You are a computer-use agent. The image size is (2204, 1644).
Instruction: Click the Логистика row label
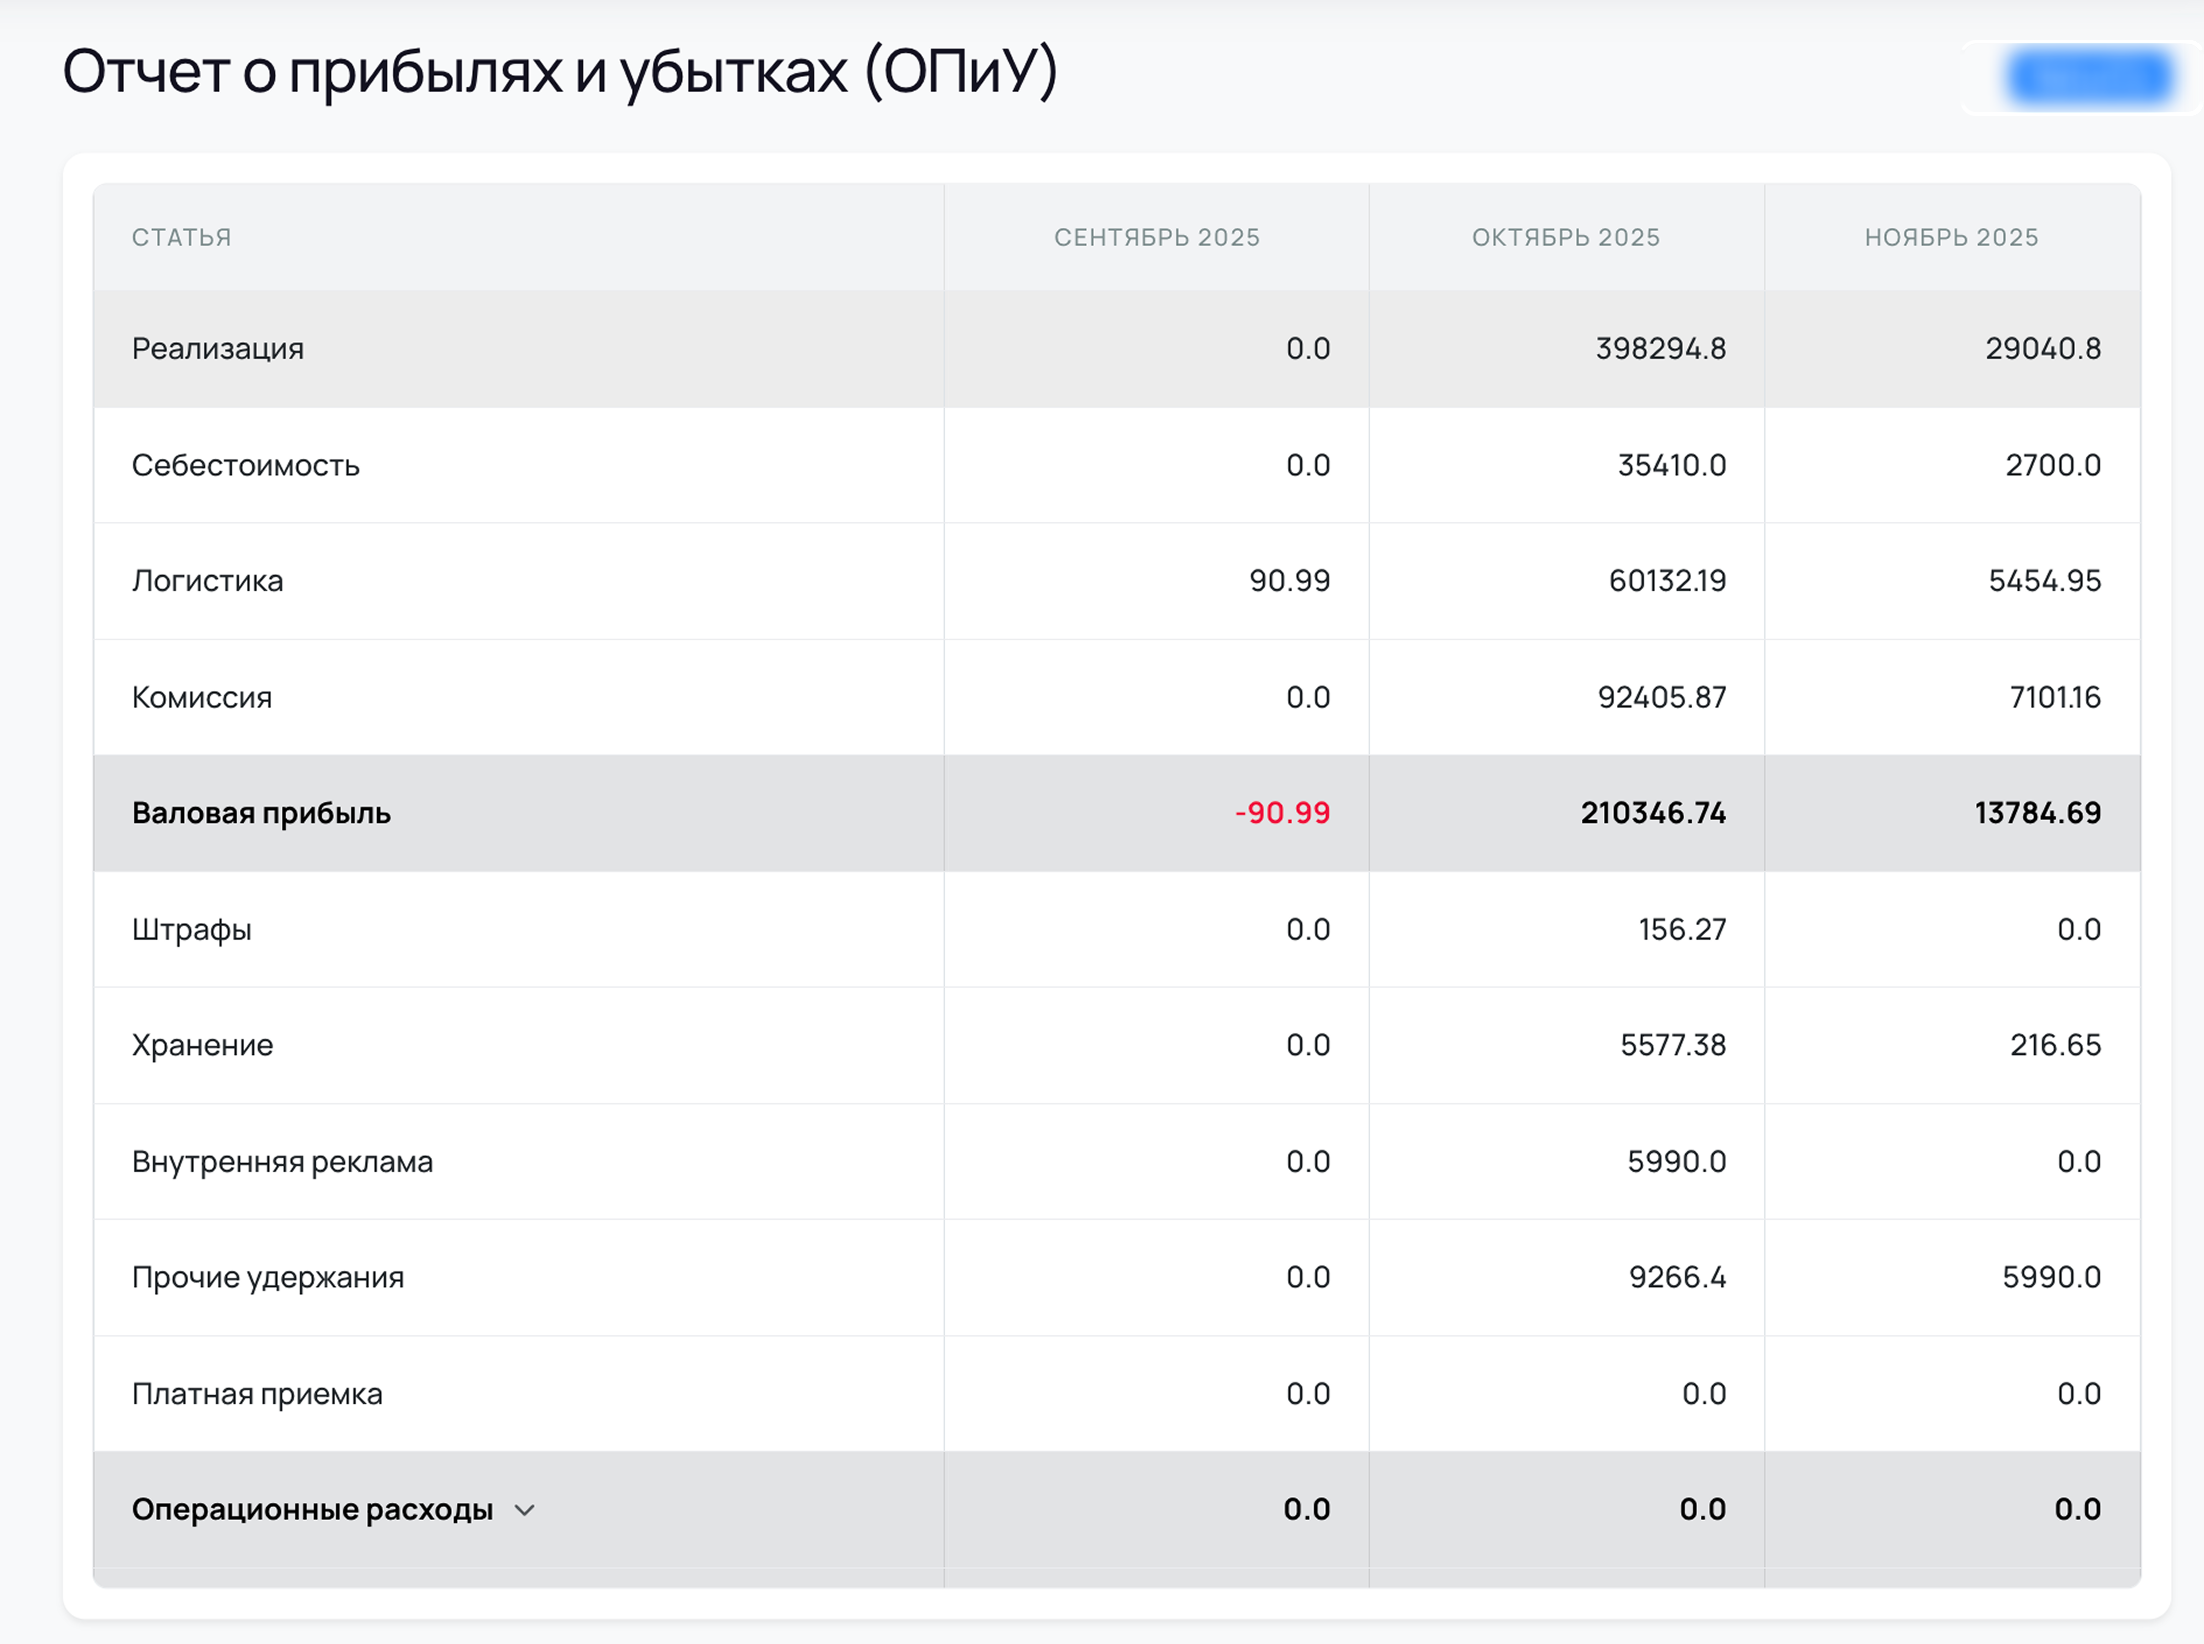click(x=209, y=581)
